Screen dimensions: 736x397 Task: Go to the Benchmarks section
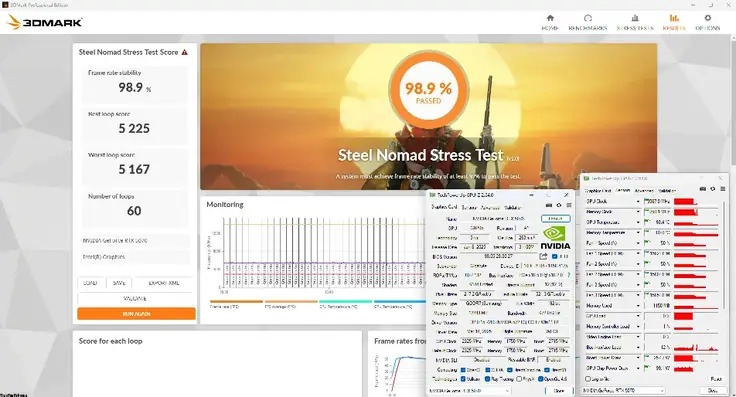588,22
